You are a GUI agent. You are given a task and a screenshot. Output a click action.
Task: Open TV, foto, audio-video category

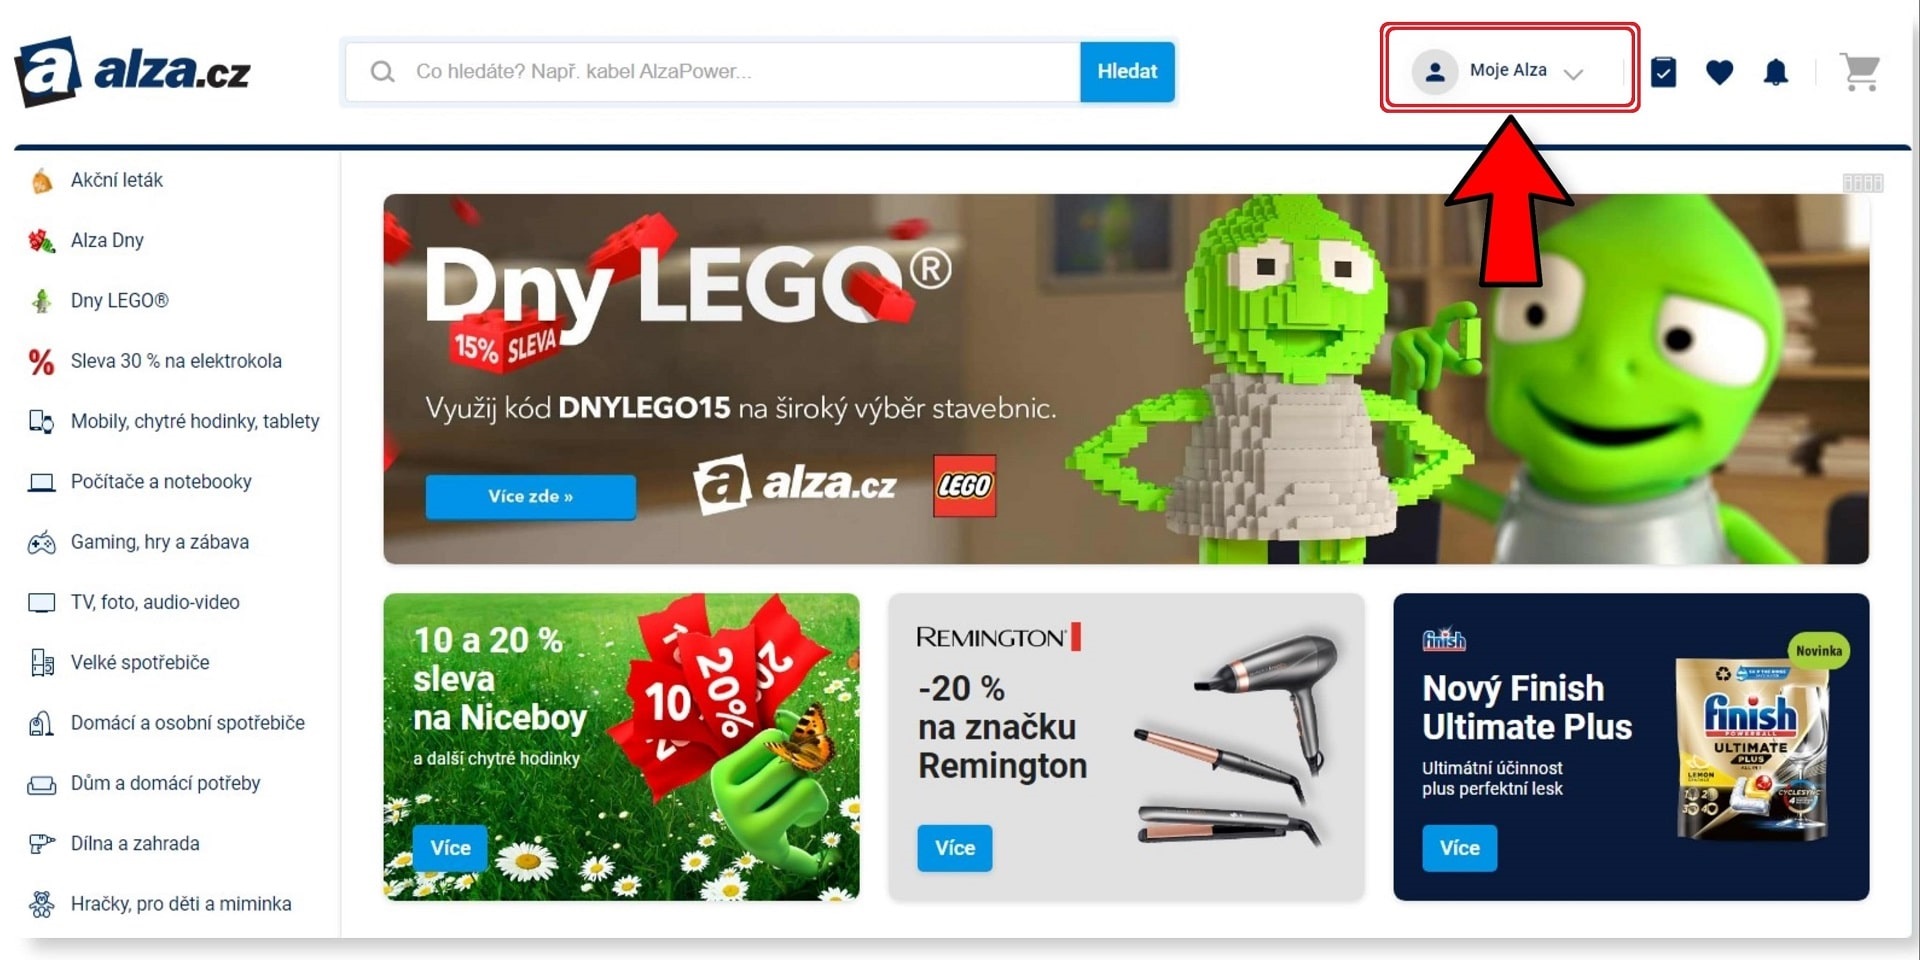[x=155, y=602]
